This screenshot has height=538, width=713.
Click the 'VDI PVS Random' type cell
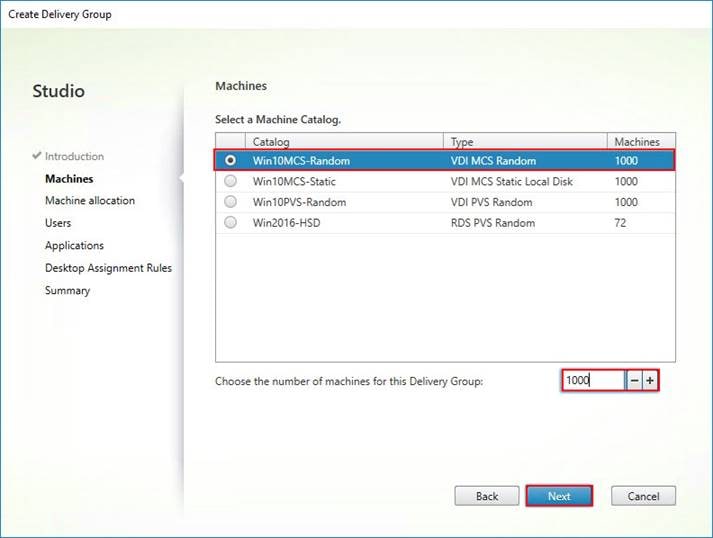click(x=492, y=202)
